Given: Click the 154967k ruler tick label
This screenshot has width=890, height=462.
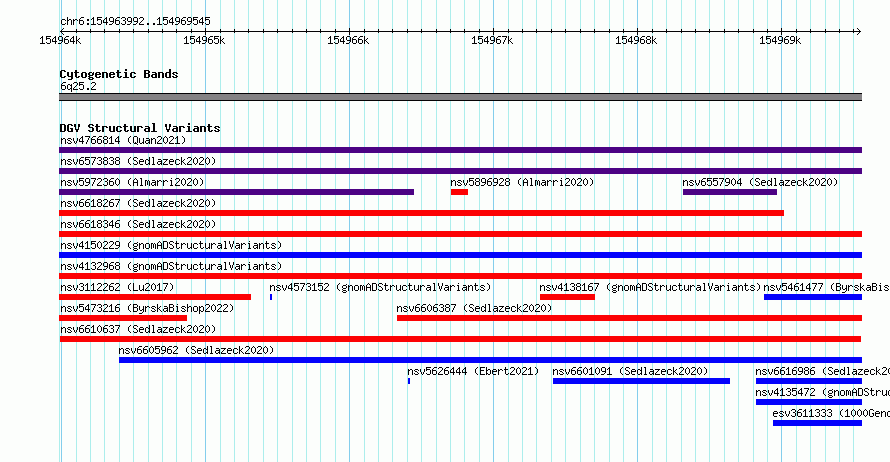Looking at the screenshot, I should coord(492,40).
